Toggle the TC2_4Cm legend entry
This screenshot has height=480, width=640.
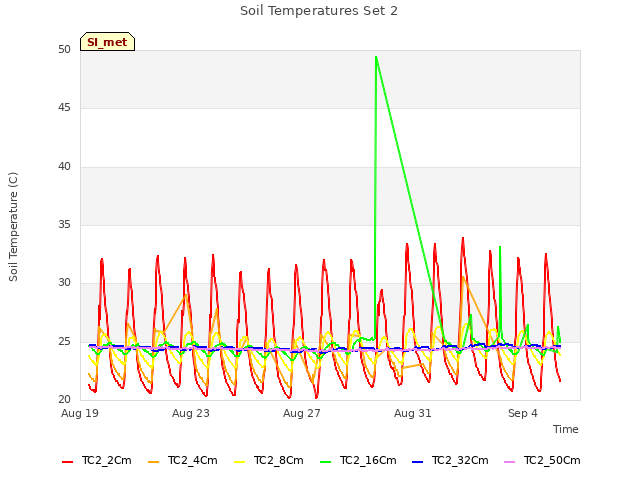182,461
